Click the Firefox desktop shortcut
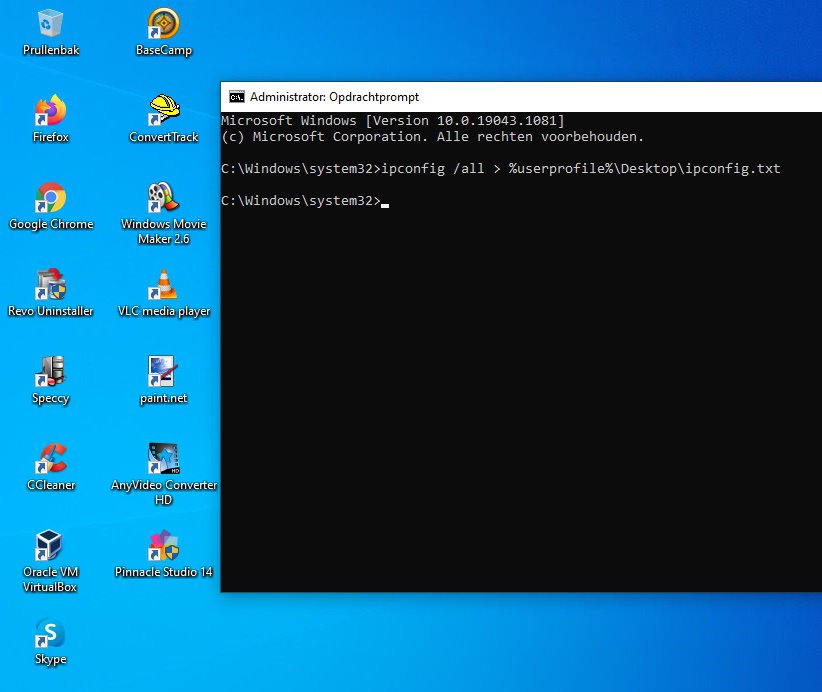 coord(50,111)
